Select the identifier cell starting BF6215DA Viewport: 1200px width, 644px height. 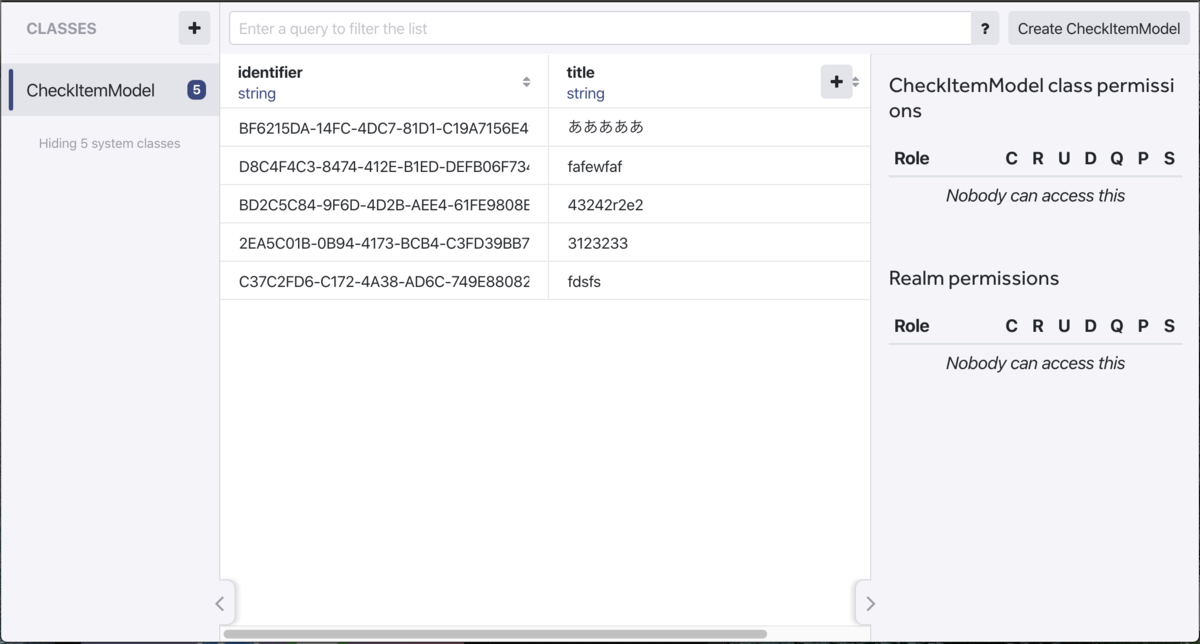[384, 128]
